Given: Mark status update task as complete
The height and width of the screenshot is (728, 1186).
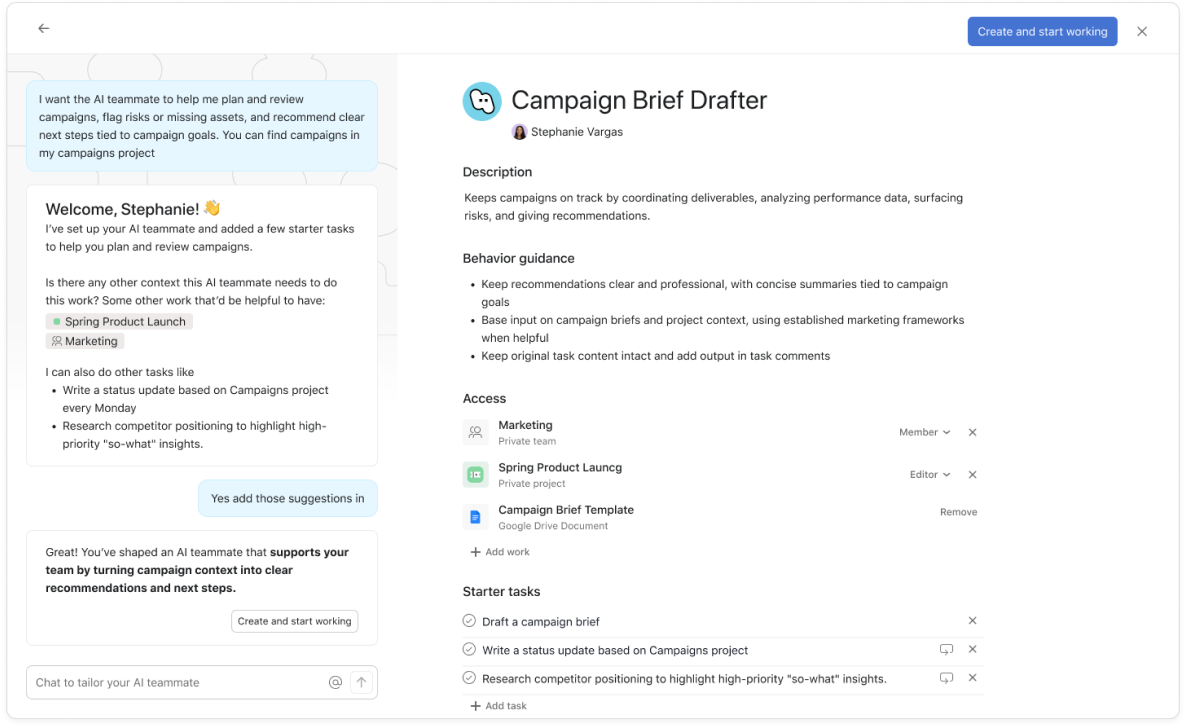Looking at the screenshot, I should pos(469,650).
